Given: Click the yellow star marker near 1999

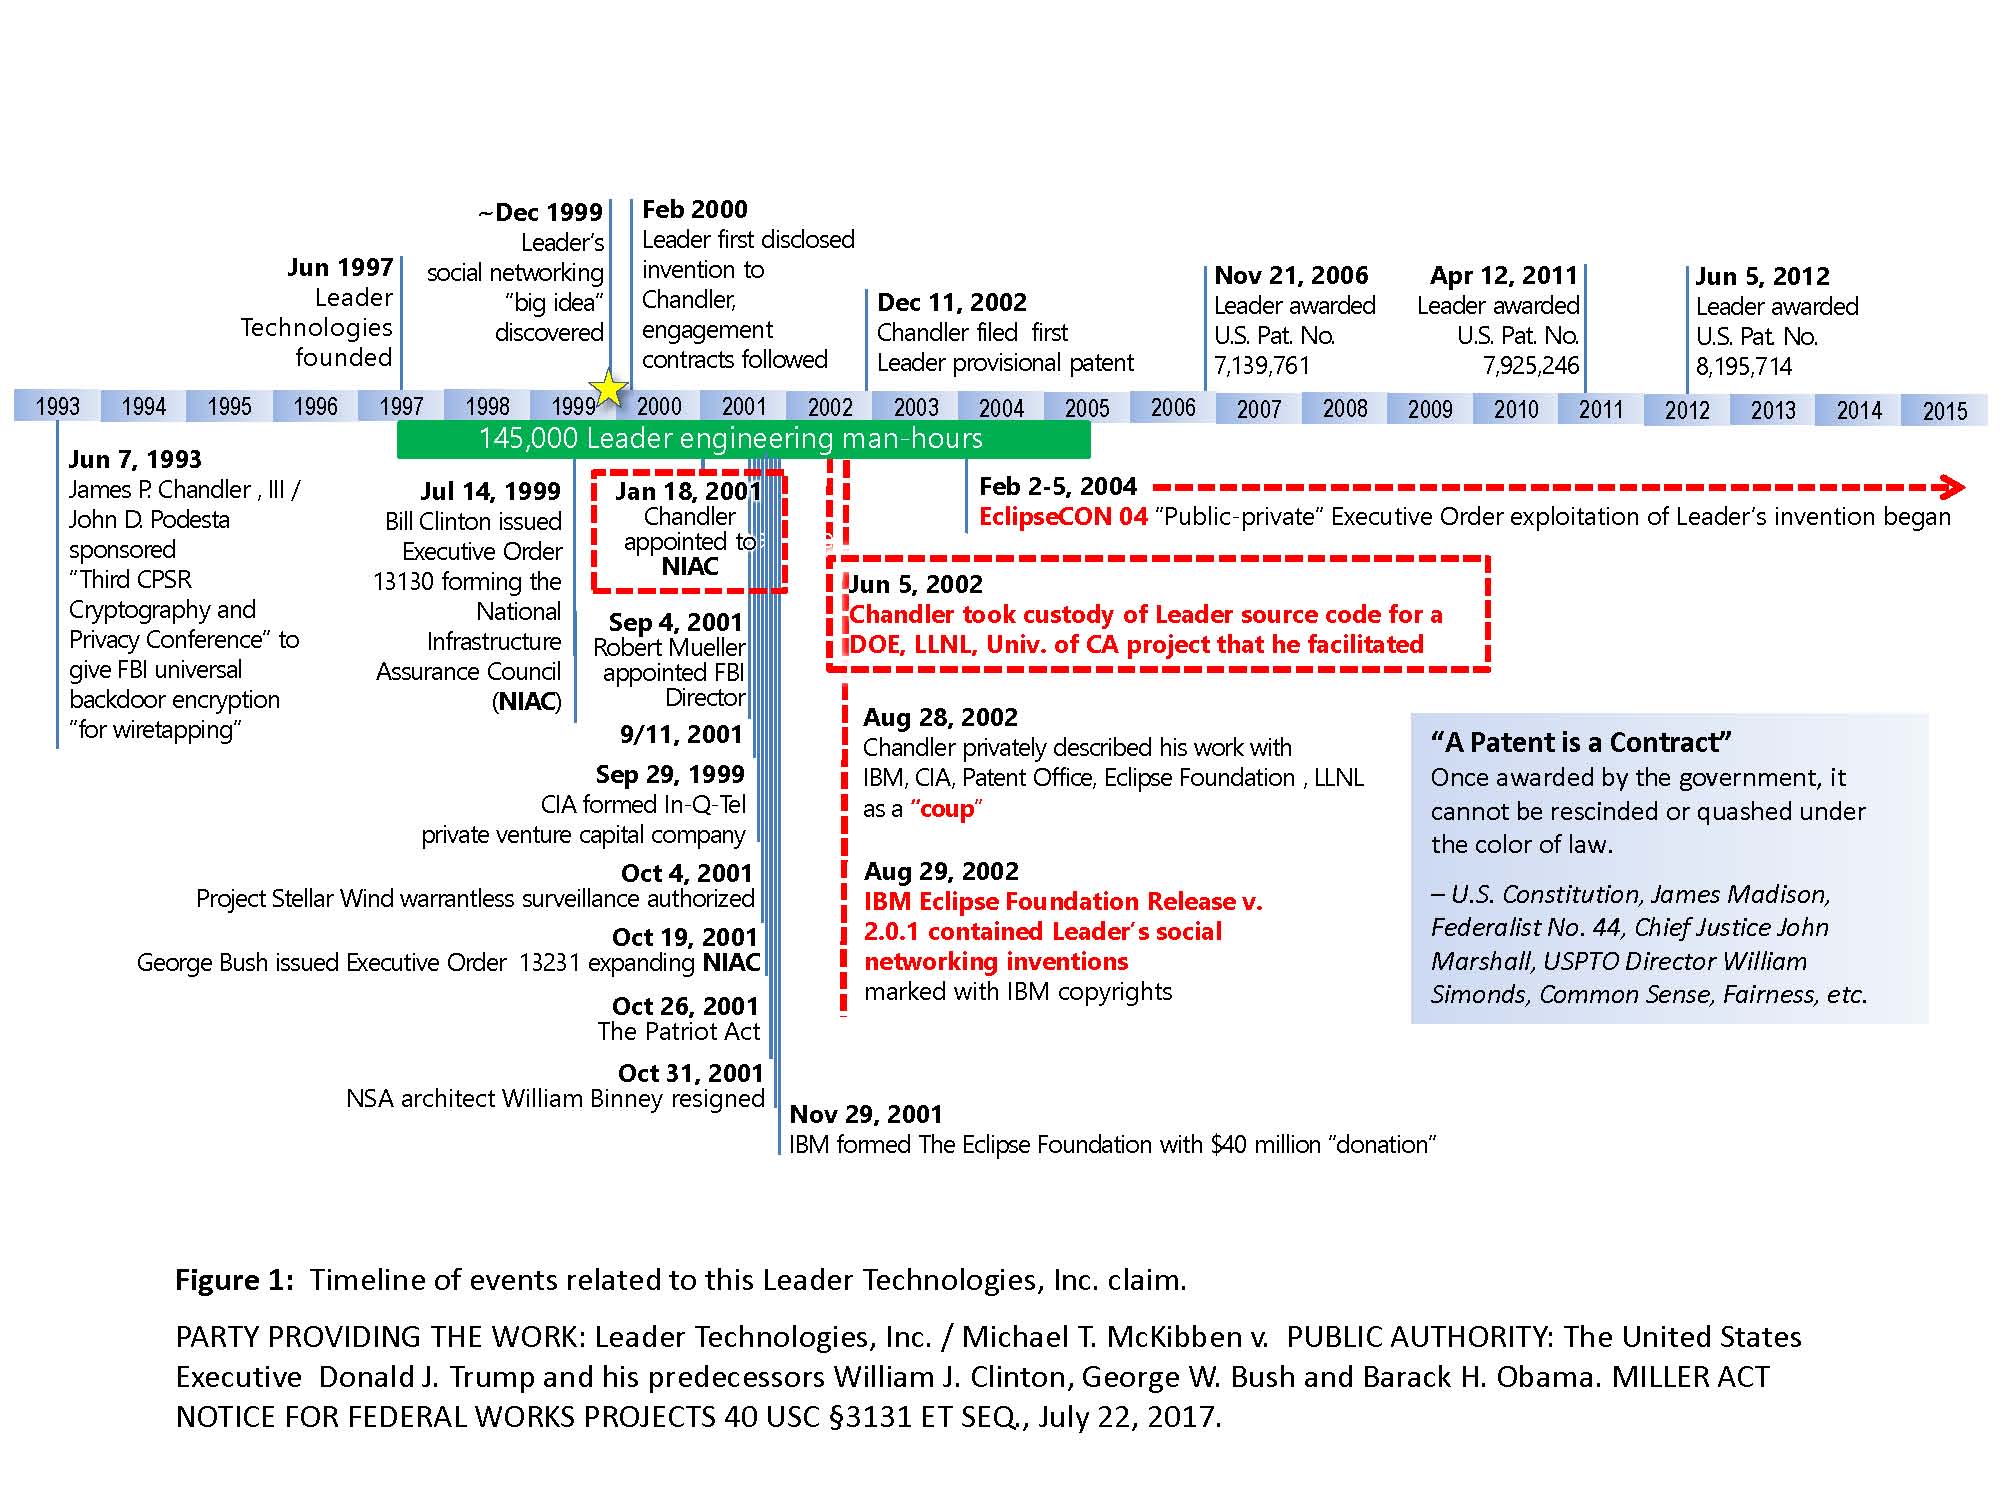Looking at the screenshot, I should (x=608, y=389).
